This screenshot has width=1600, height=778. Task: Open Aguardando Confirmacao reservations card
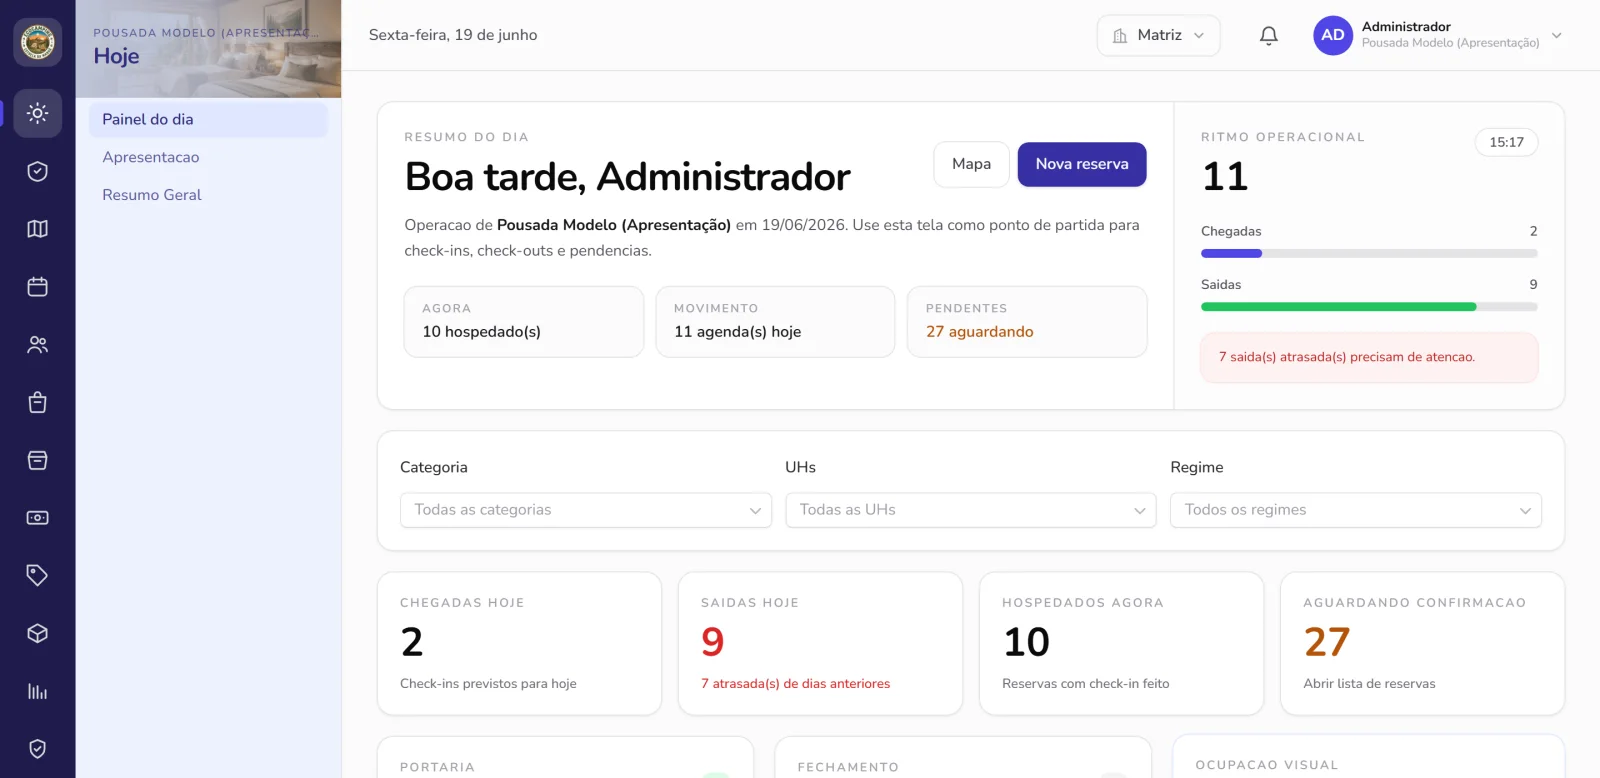click(1422, 644)
